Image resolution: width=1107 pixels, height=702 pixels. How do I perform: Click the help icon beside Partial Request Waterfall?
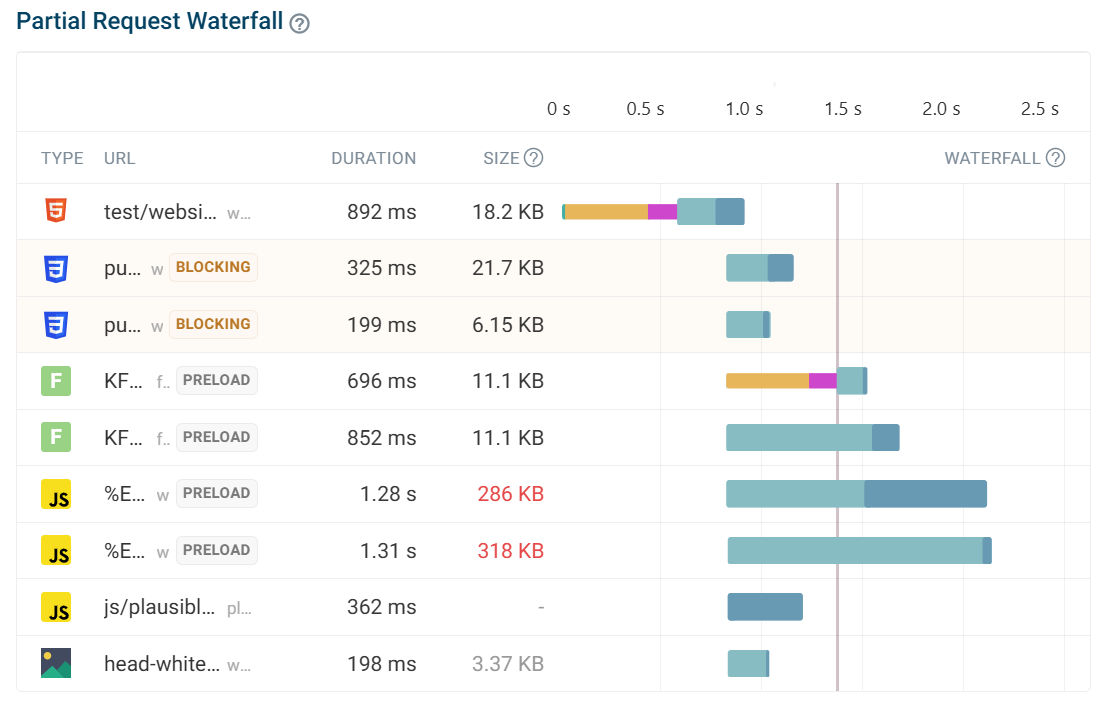tap(299, 24)
